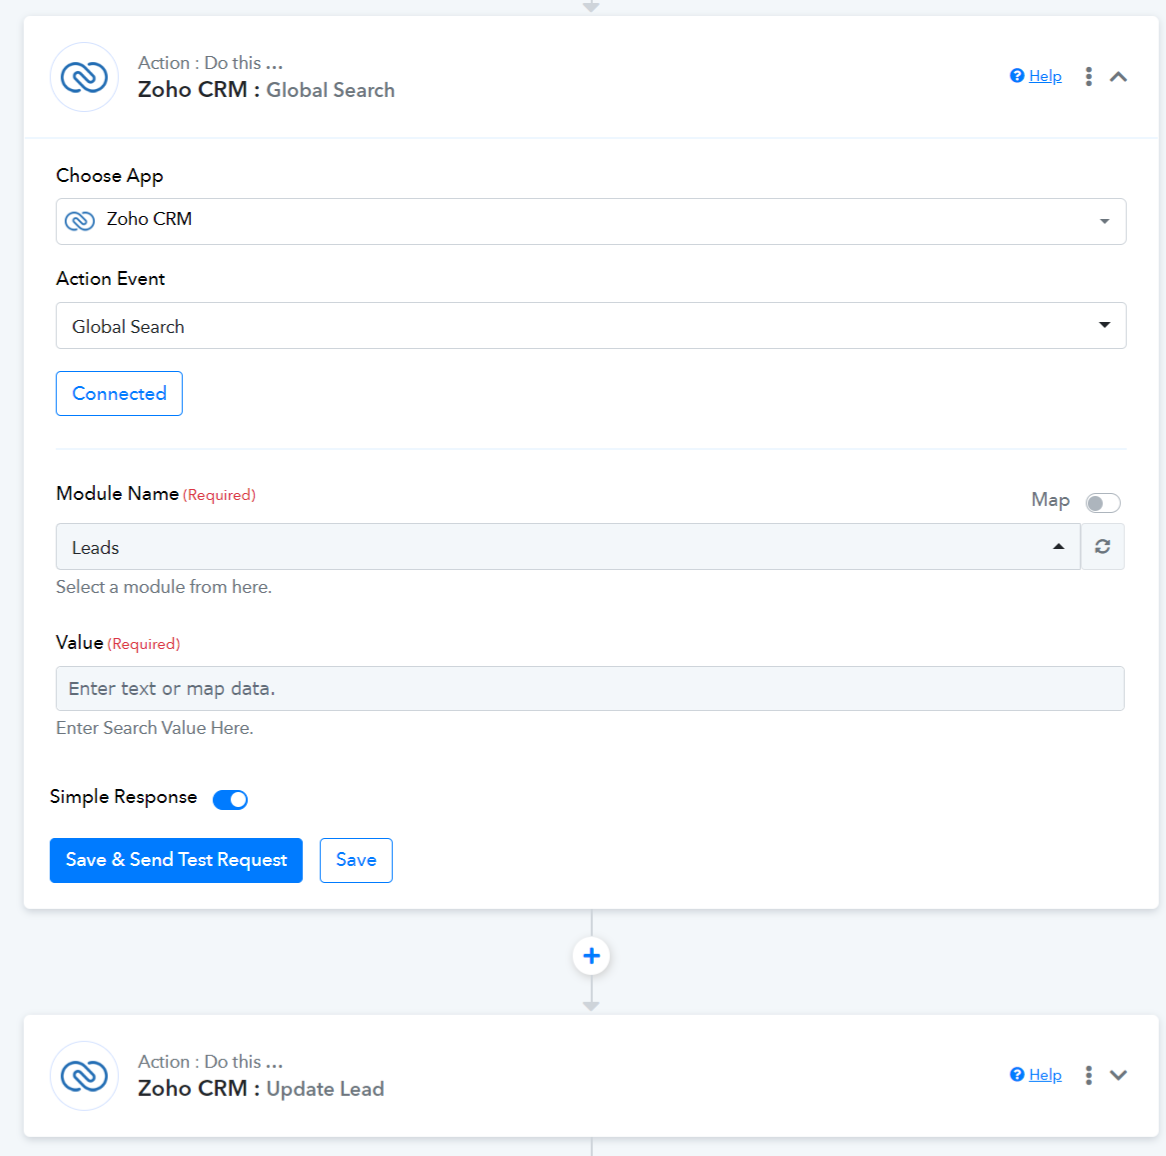Screen dimensions: 1166x1156
Task: Click the help question mark icon on Update Lead
Action: [1017, 1074]
